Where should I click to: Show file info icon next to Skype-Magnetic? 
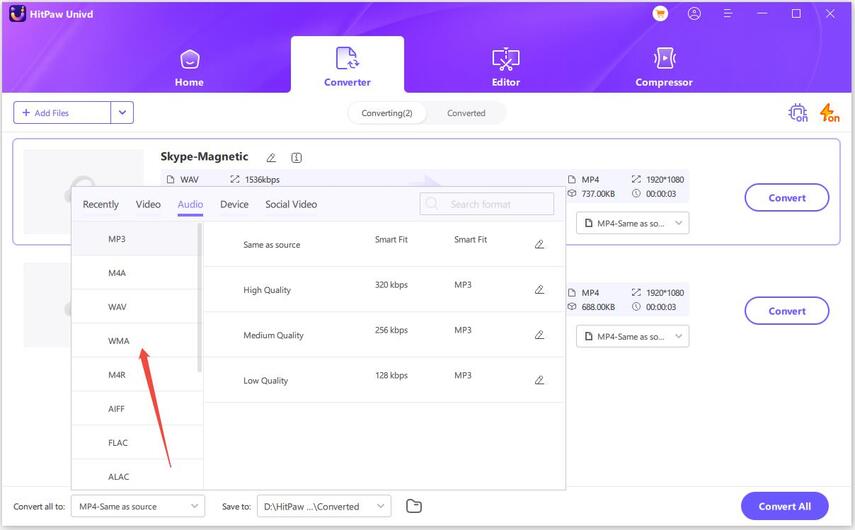(297, 158)
